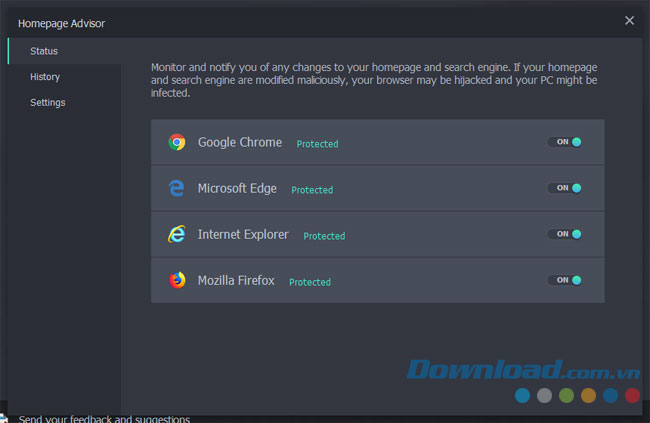Screen dimensions: 650x423
Task: Click Send your feedback and suggestions link
Action: point(104,419)
